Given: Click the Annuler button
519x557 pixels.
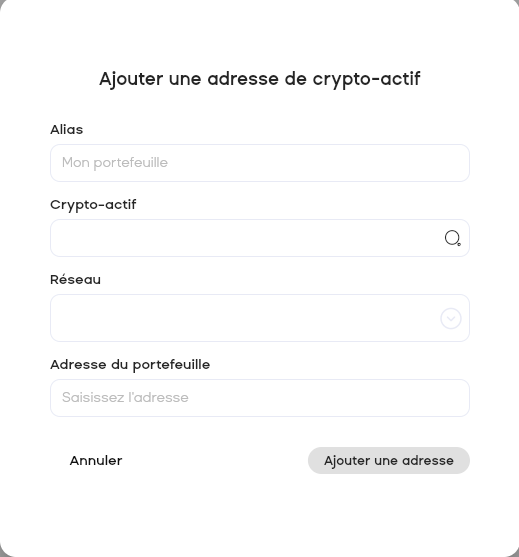Looking at the screenshot, I should [x=96, y=460].
